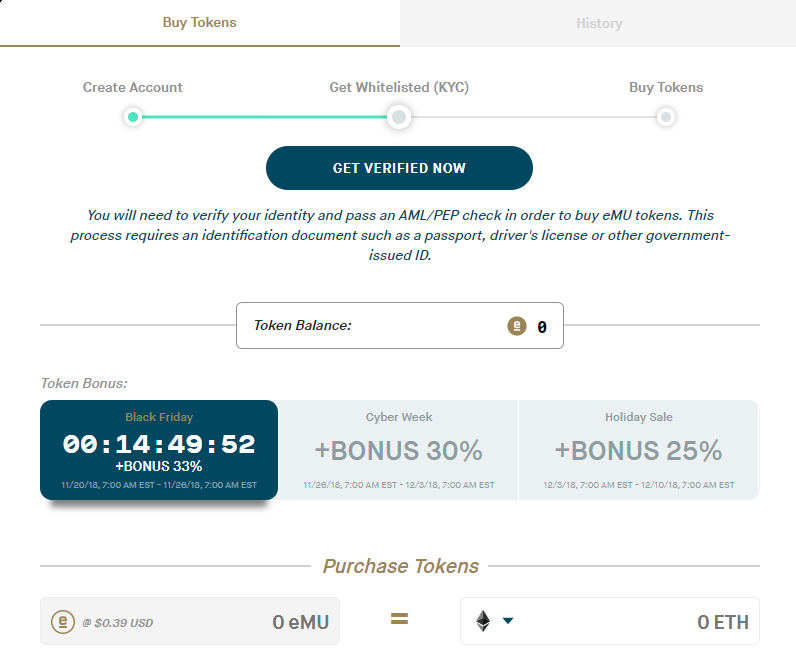Open the History tab

tap(599, 23)
